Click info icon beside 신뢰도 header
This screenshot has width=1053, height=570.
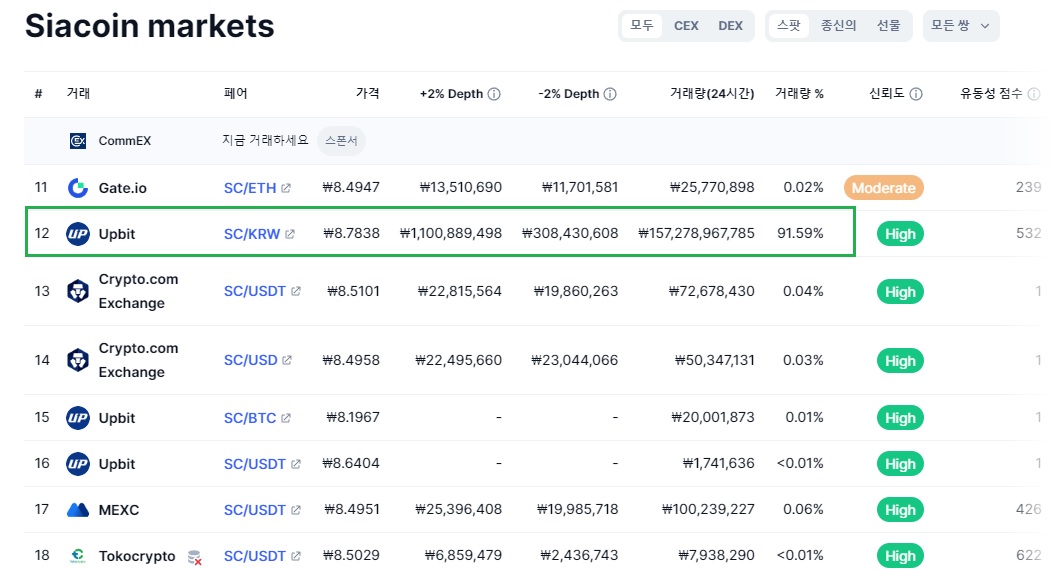click(x=916, y=94)
